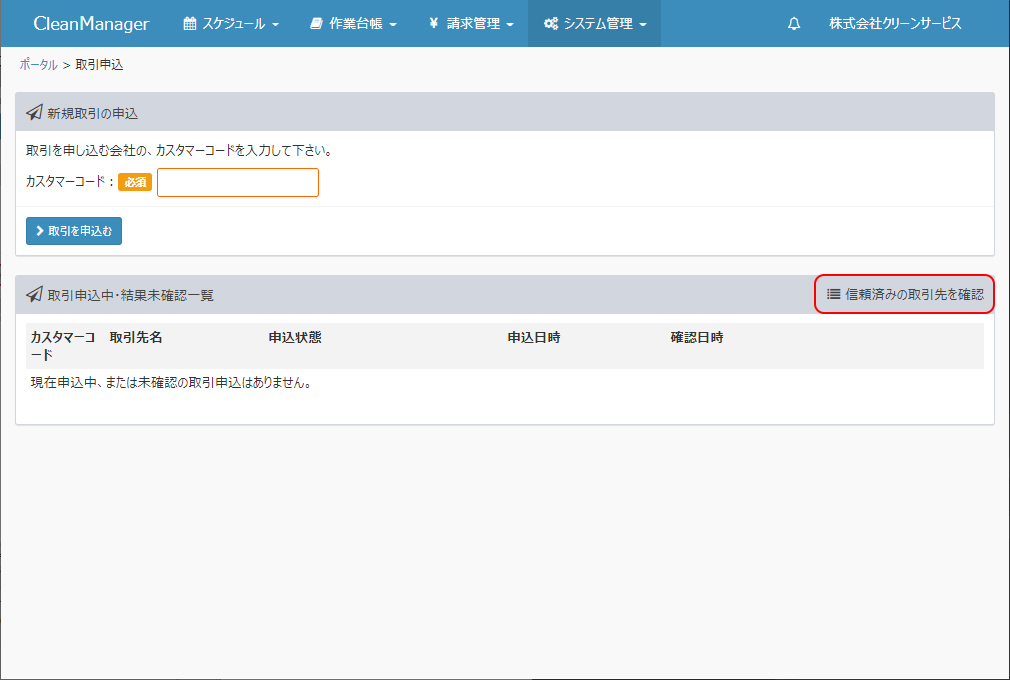Open the 株式会社クリーンサービス account menu
The image size is (1010, 680).
click(895, 24)
